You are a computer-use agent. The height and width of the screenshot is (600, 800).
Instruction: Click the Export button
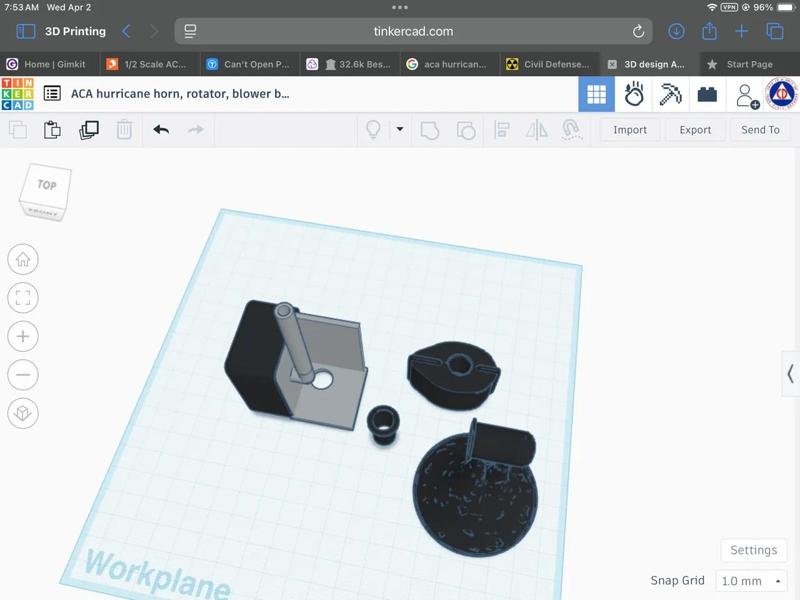click(695, 130)
